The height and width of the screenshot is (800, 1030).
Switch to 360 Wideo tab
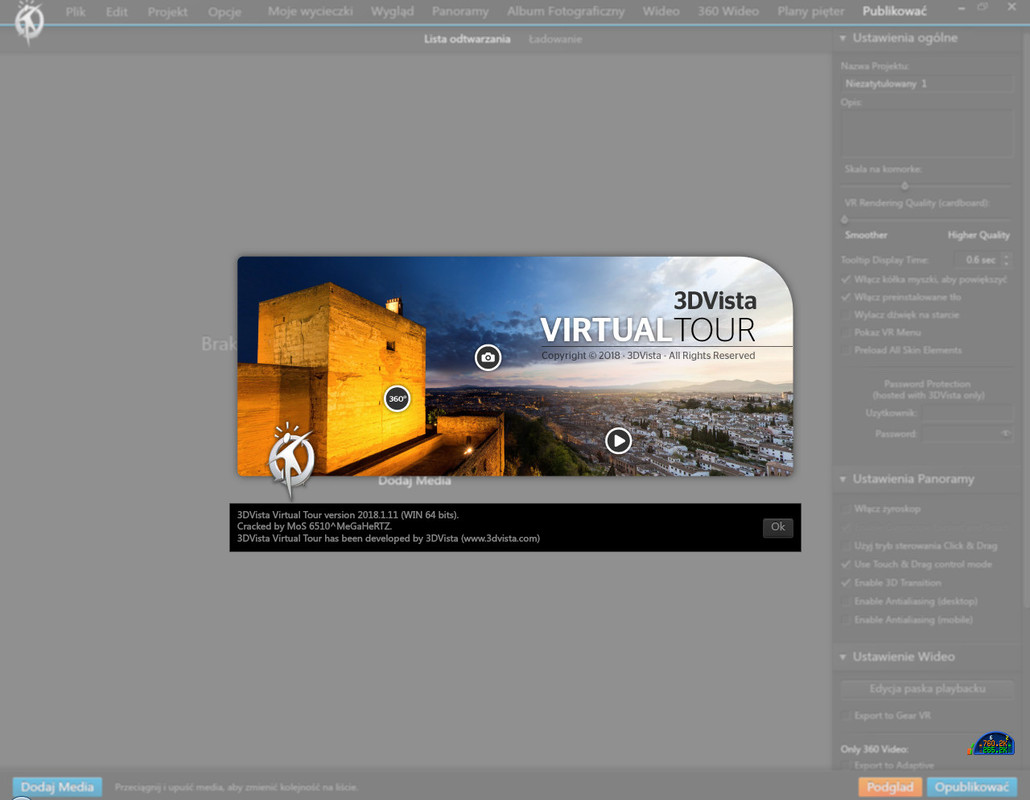(728, 11)
